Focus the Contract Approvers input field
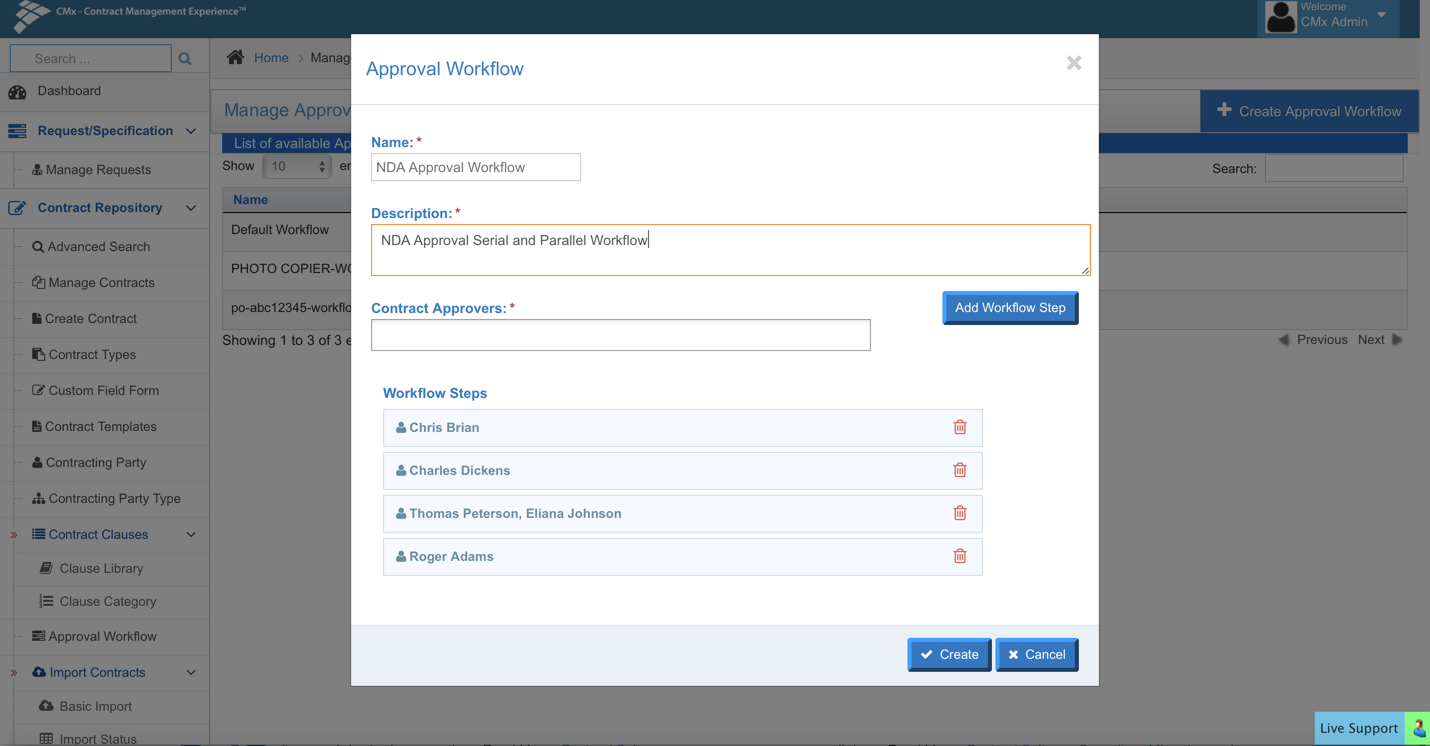 point(620,335)
